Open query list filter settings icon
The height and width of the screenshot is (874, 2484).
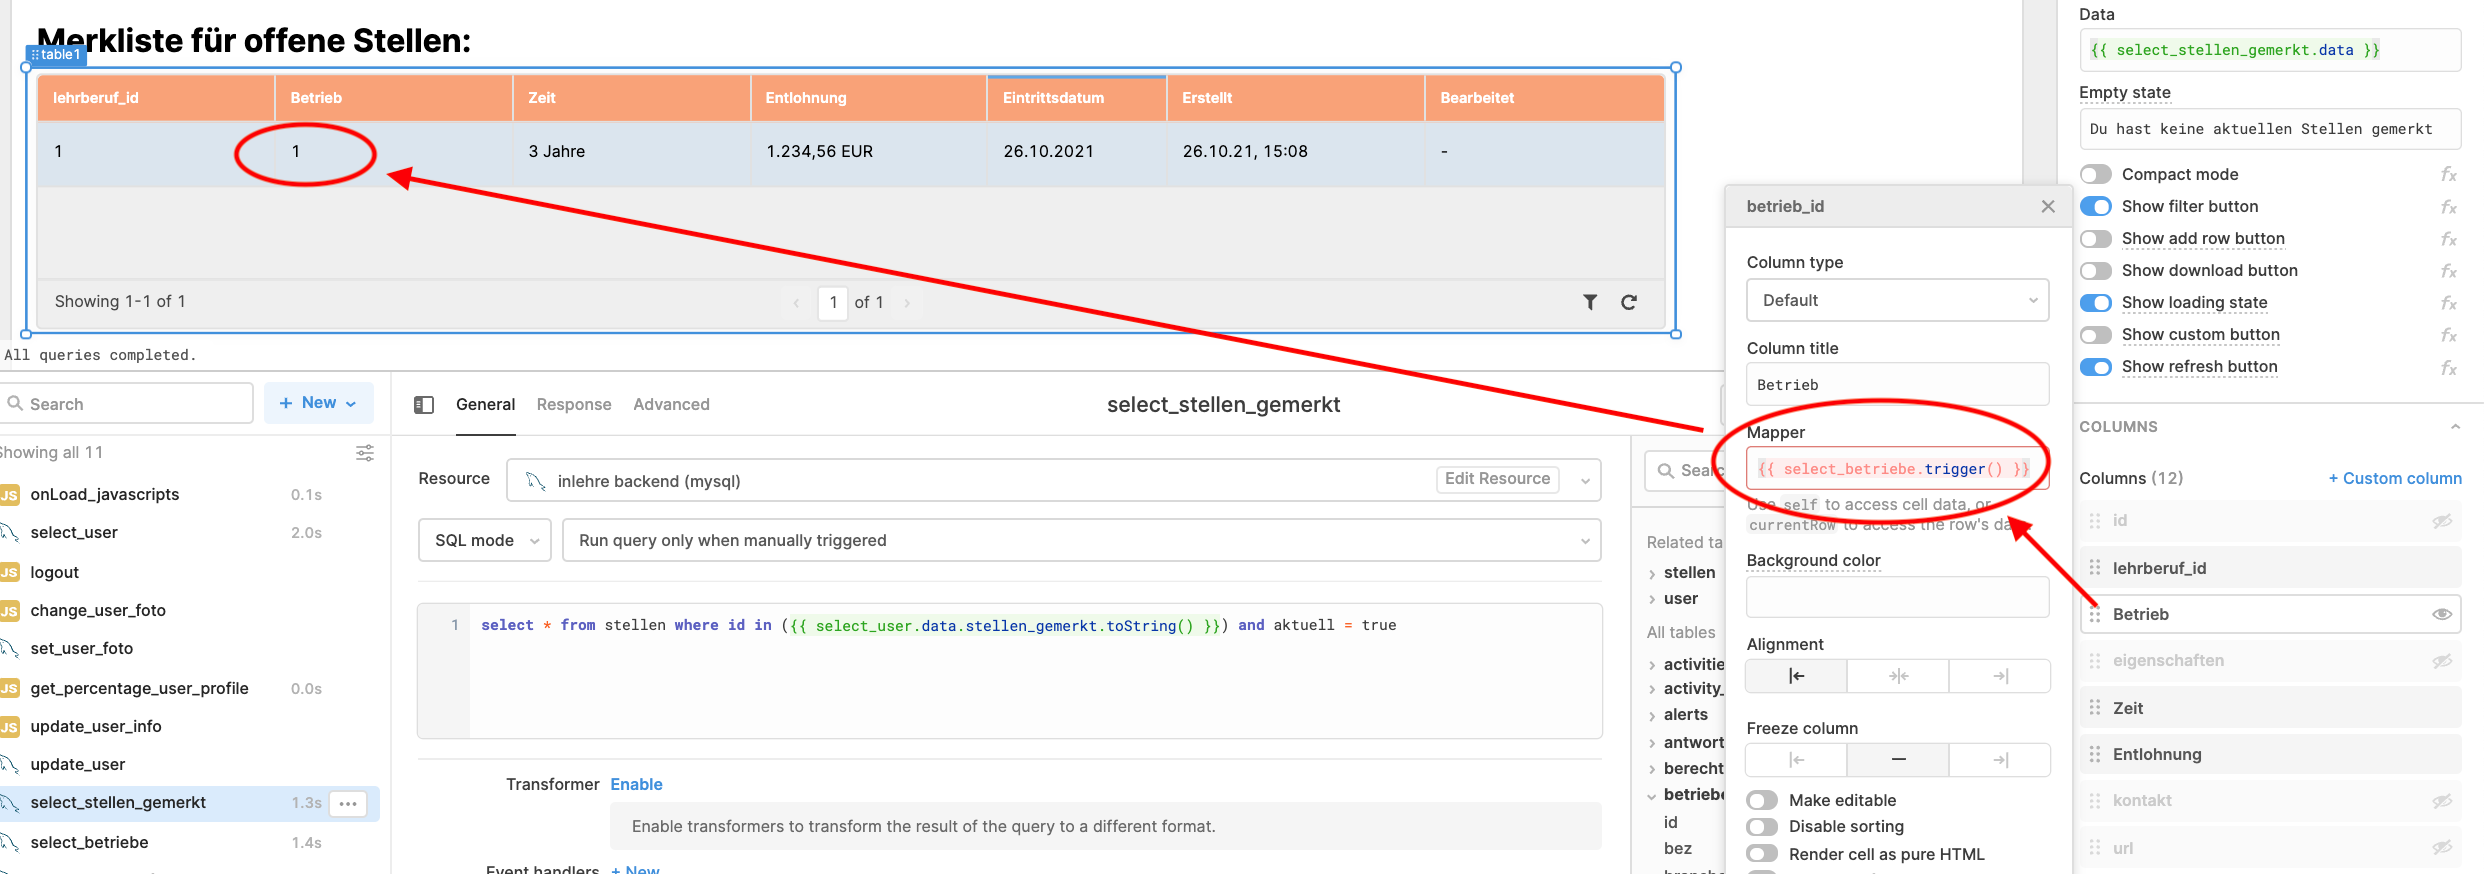(x=365, y=453)
